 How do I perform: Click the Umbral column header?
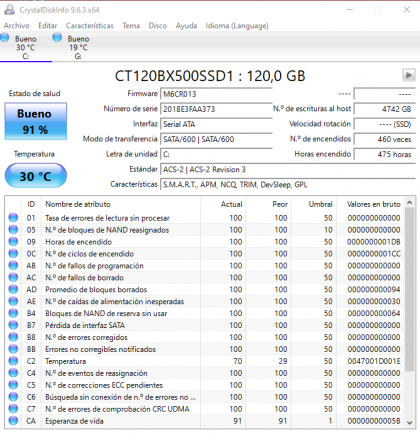(314, 204)
